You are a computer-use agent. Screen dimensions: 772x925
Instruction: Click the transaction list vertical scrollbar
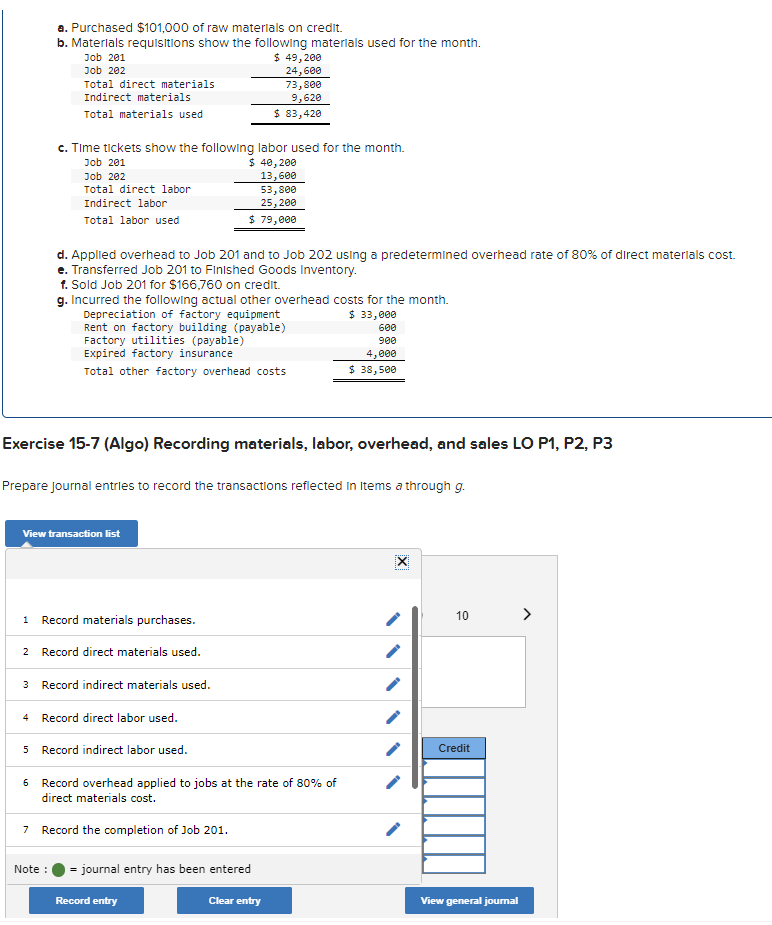click(415, 697)
